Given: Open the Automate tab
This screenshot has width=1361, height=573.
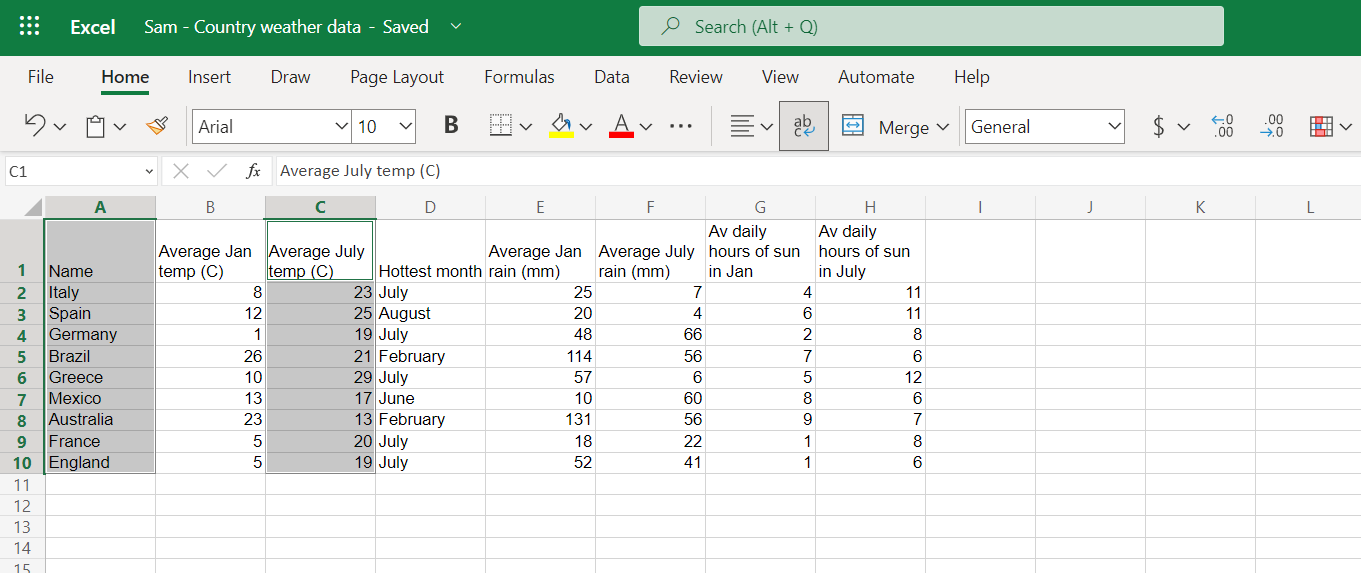Looking at the screenshot, I should [876, 77].
